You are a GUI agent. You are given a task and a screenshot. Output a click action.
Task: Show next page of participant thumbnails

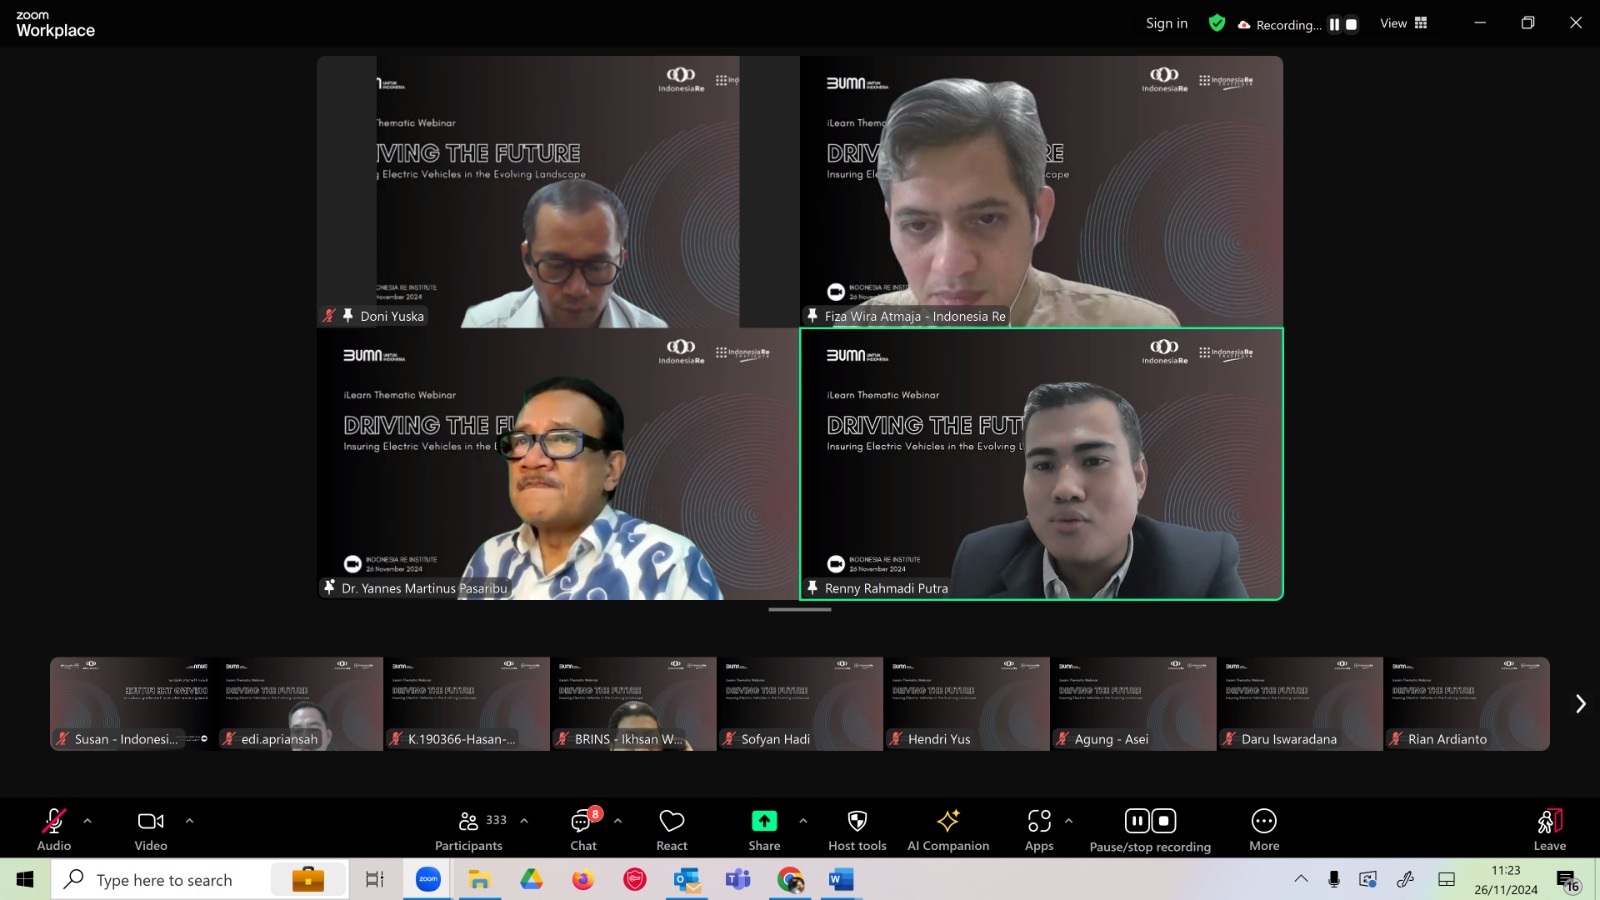(x=1580, y=704)
